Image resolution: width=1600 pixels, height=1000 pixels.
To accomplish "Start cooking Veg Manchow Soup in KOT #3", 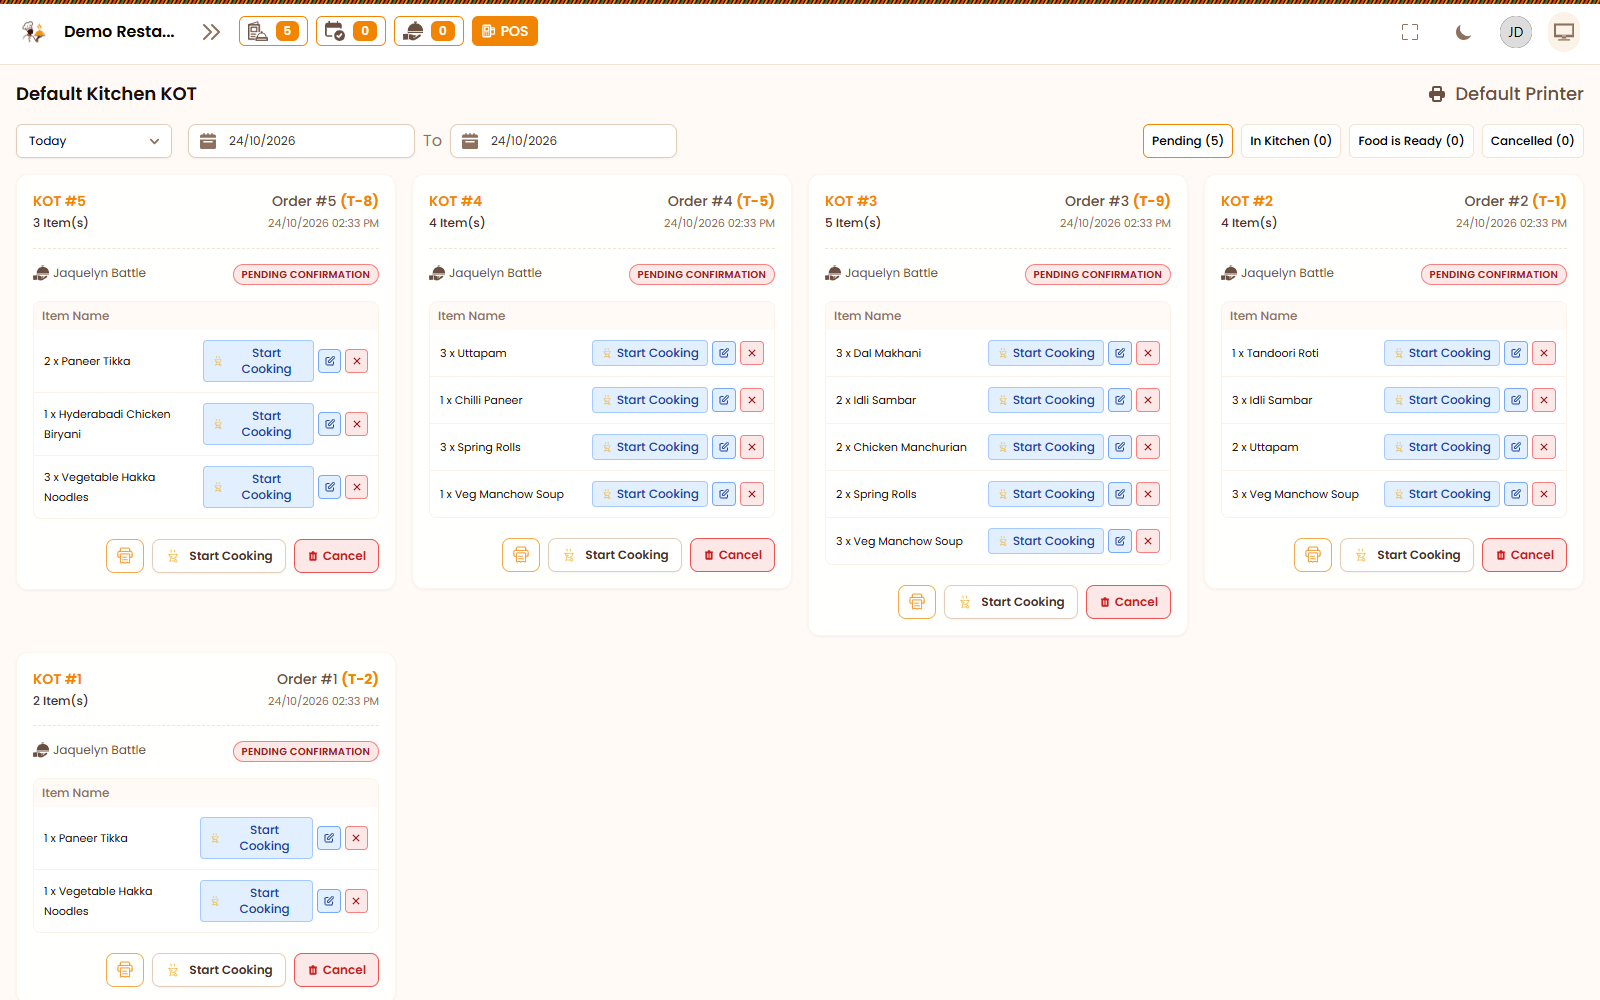I will 1046,541.
